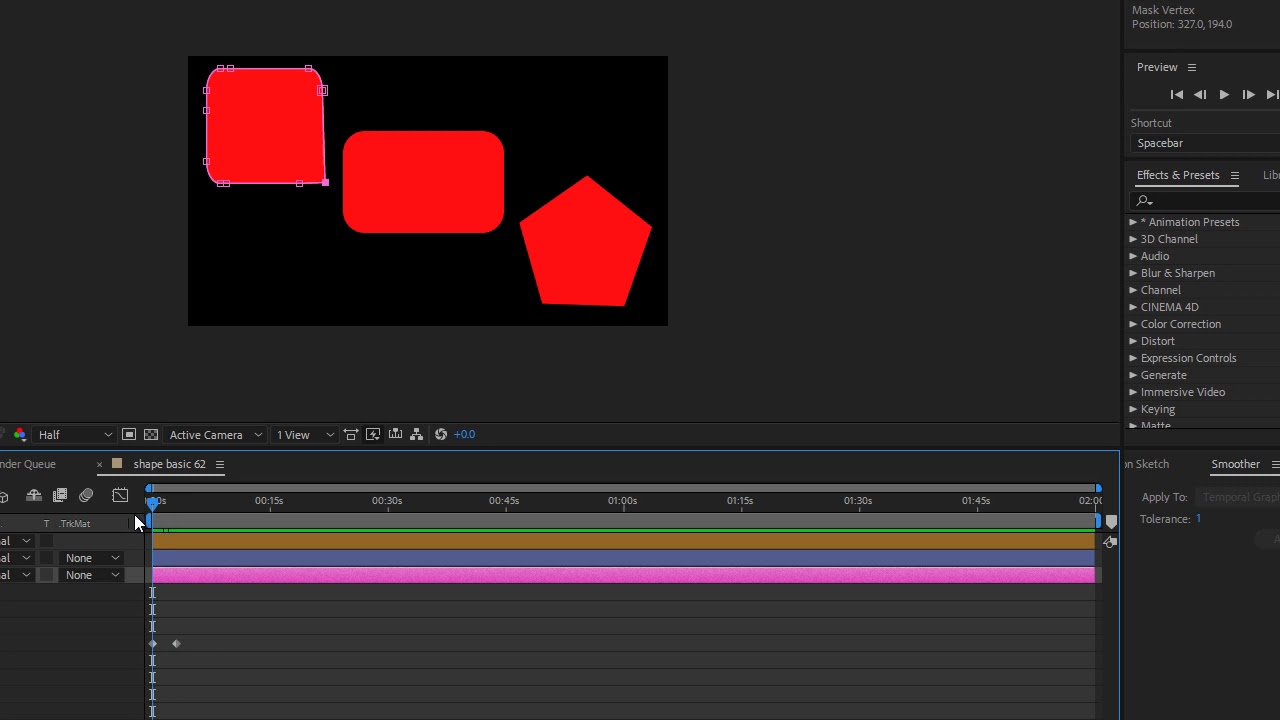Enable motion blur switch in timeline
The width and height of the screenshot is (1280, 720).
coord(86,495)
